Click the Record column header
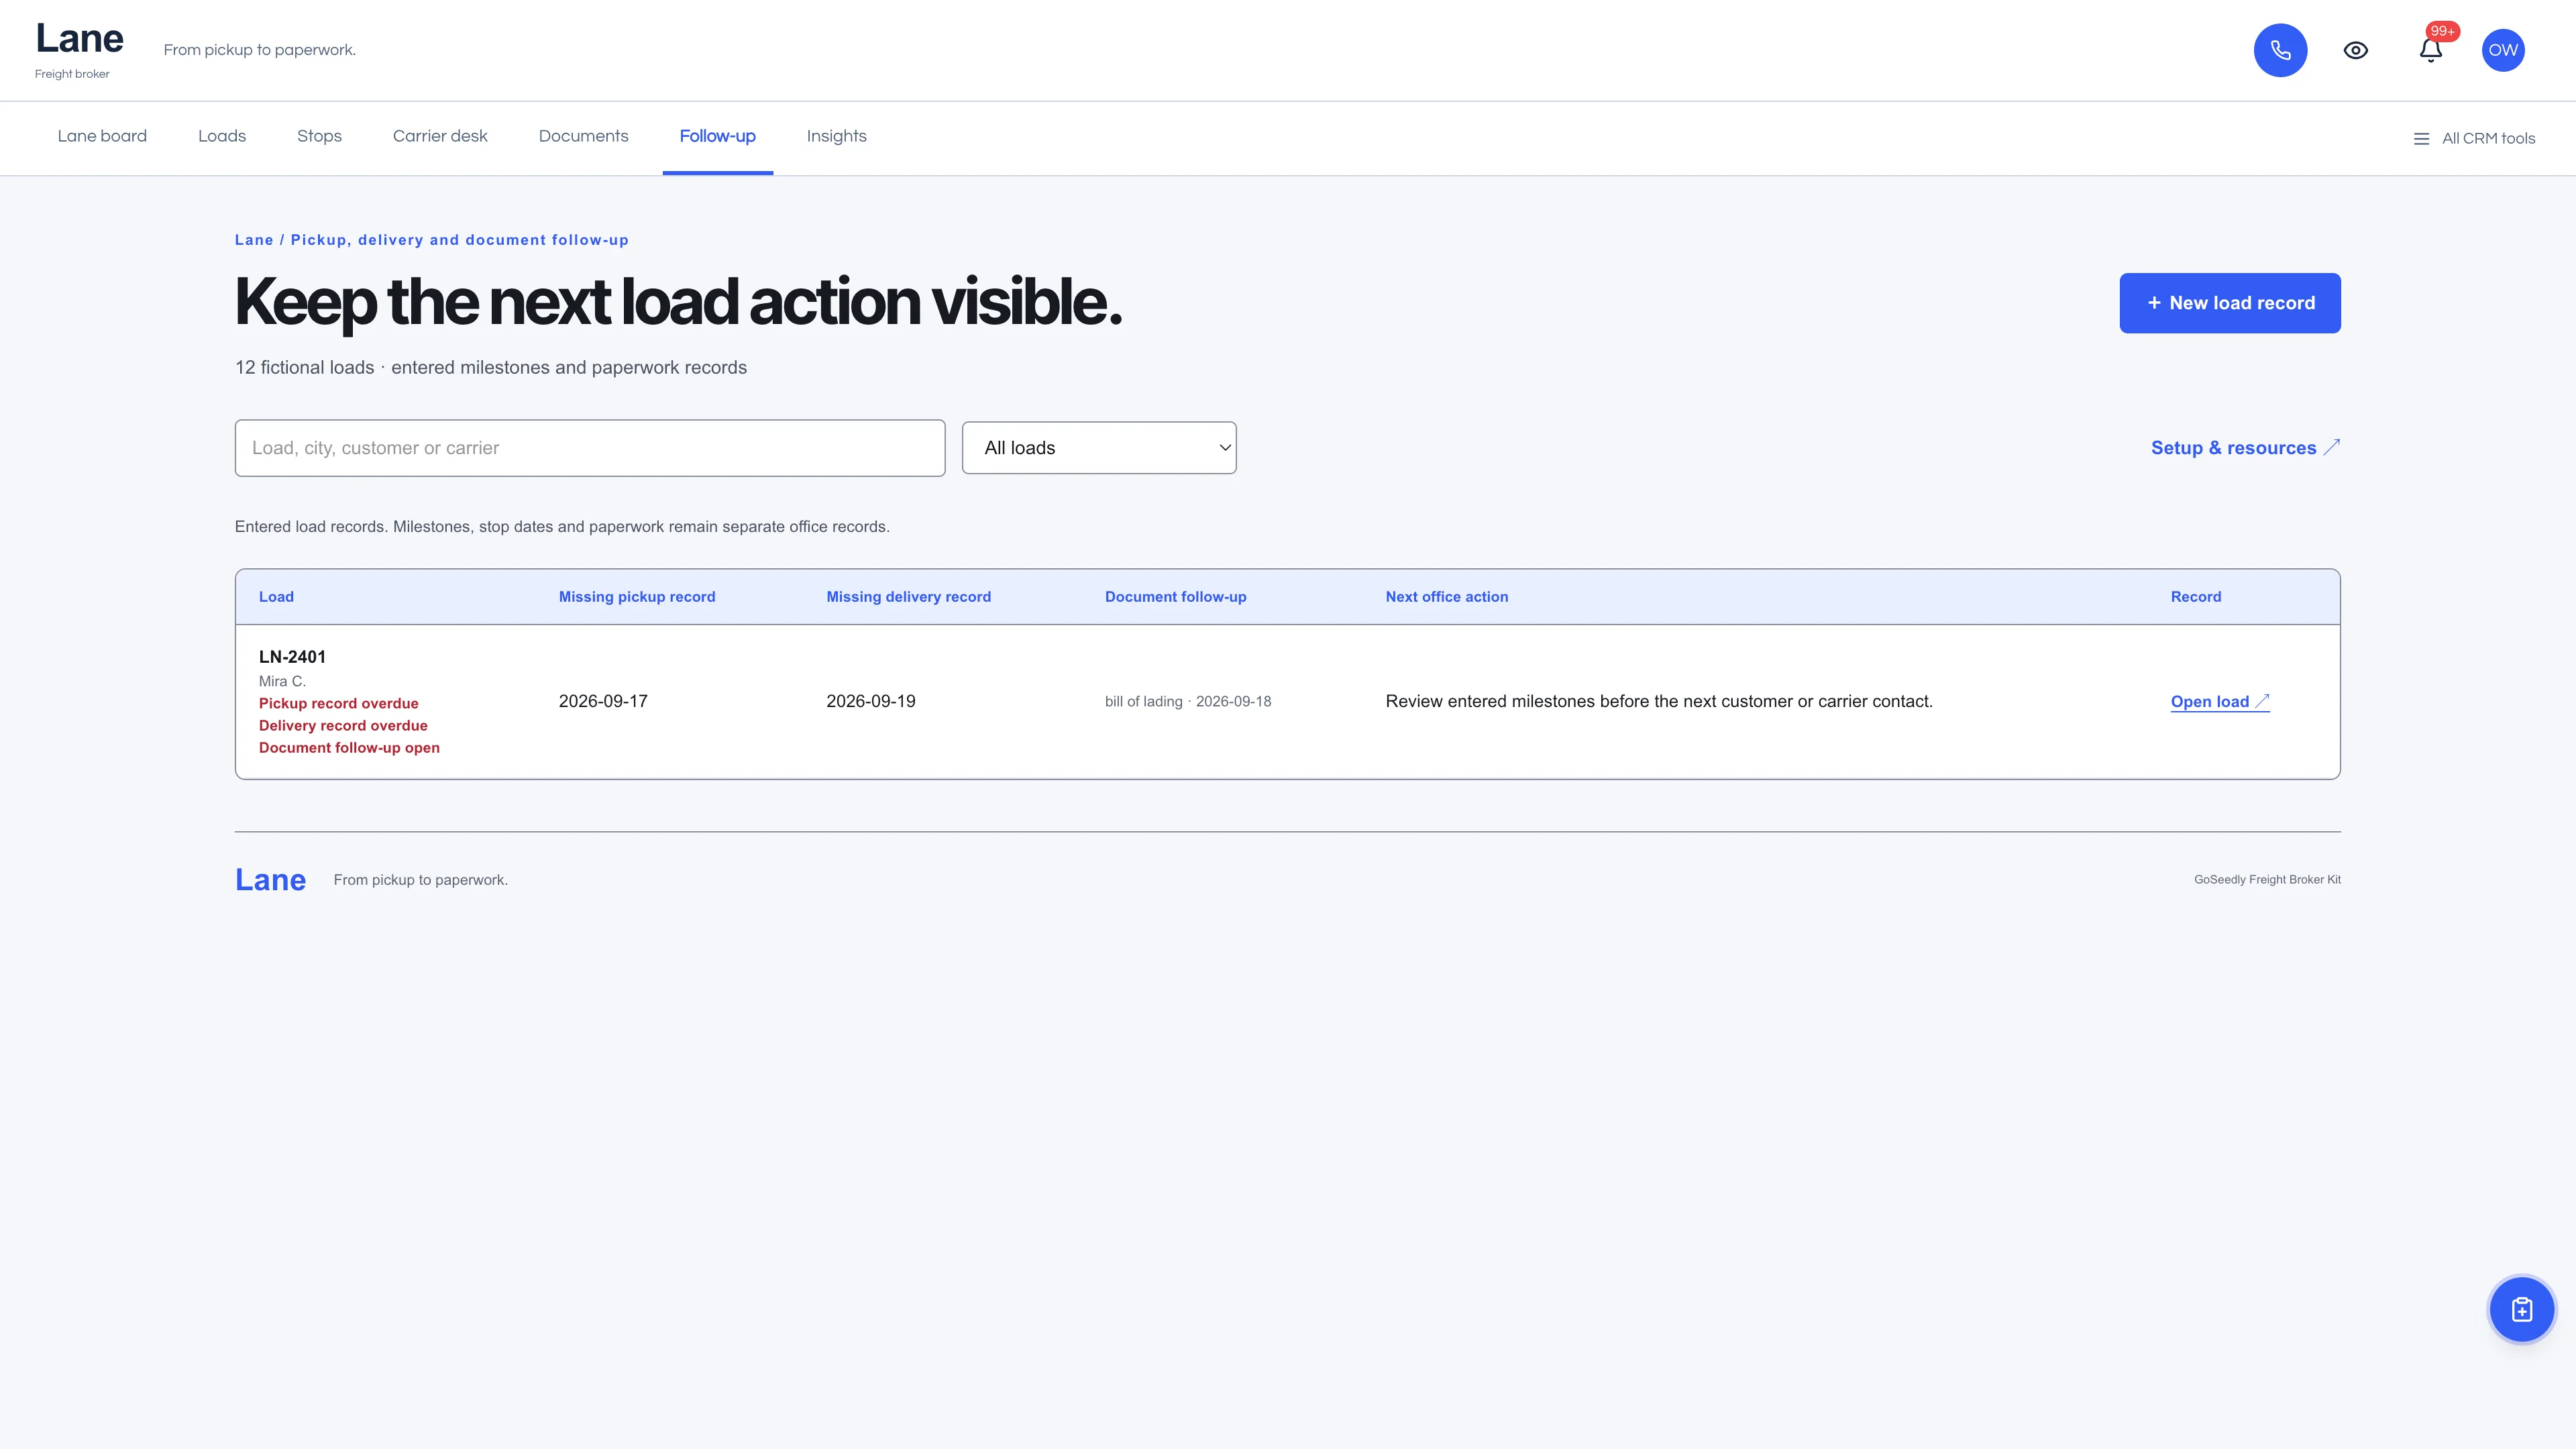Image resolution: width=2576 pixels, height=1449 pixels. [x=2195, y=597]
